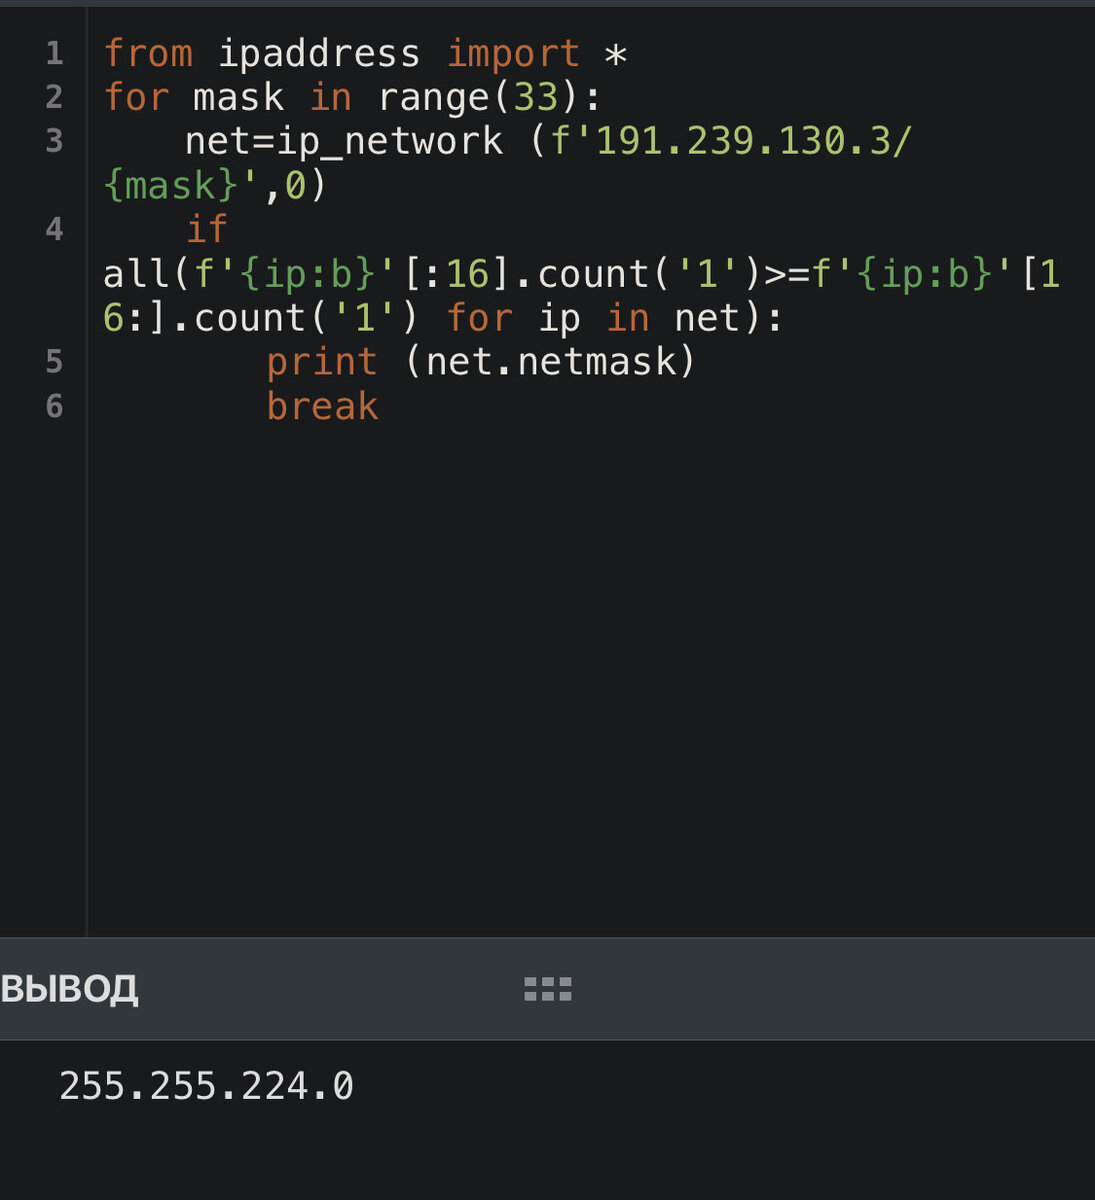Place cursor on 'print' in line 5

(x=322, y=362)
